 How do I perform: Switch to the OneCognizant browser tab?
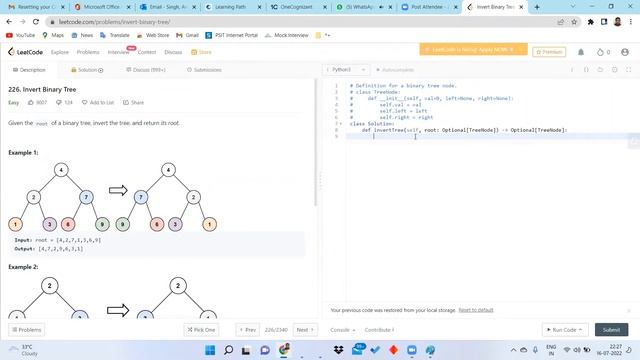coord(298,7)
